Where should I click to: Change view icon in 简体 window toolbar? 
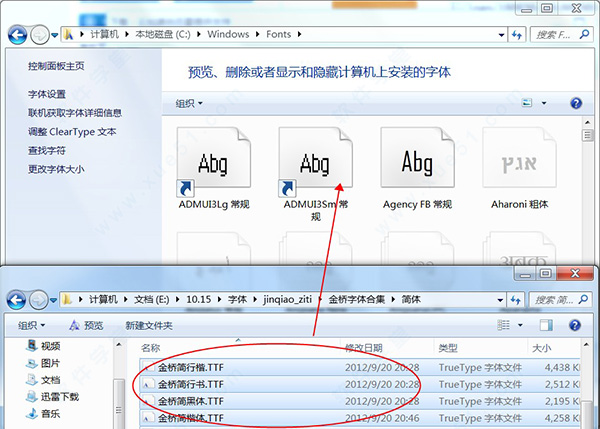[503, 325]
